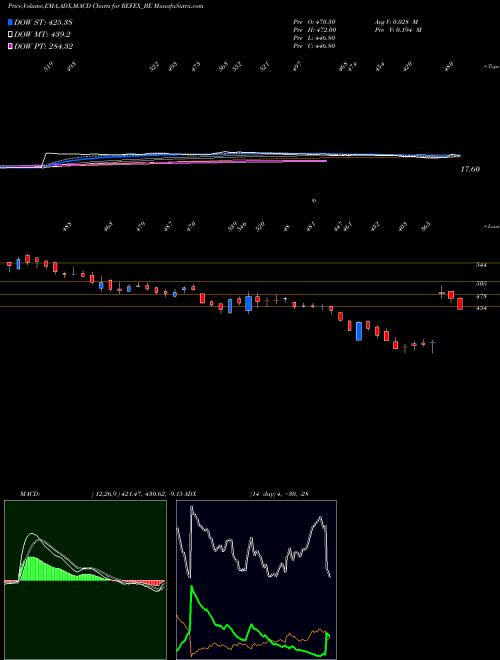Screen dimensions: 500x660
Task: Click the 'Pre V: 0.194 M' value
Action: (397, 30)
